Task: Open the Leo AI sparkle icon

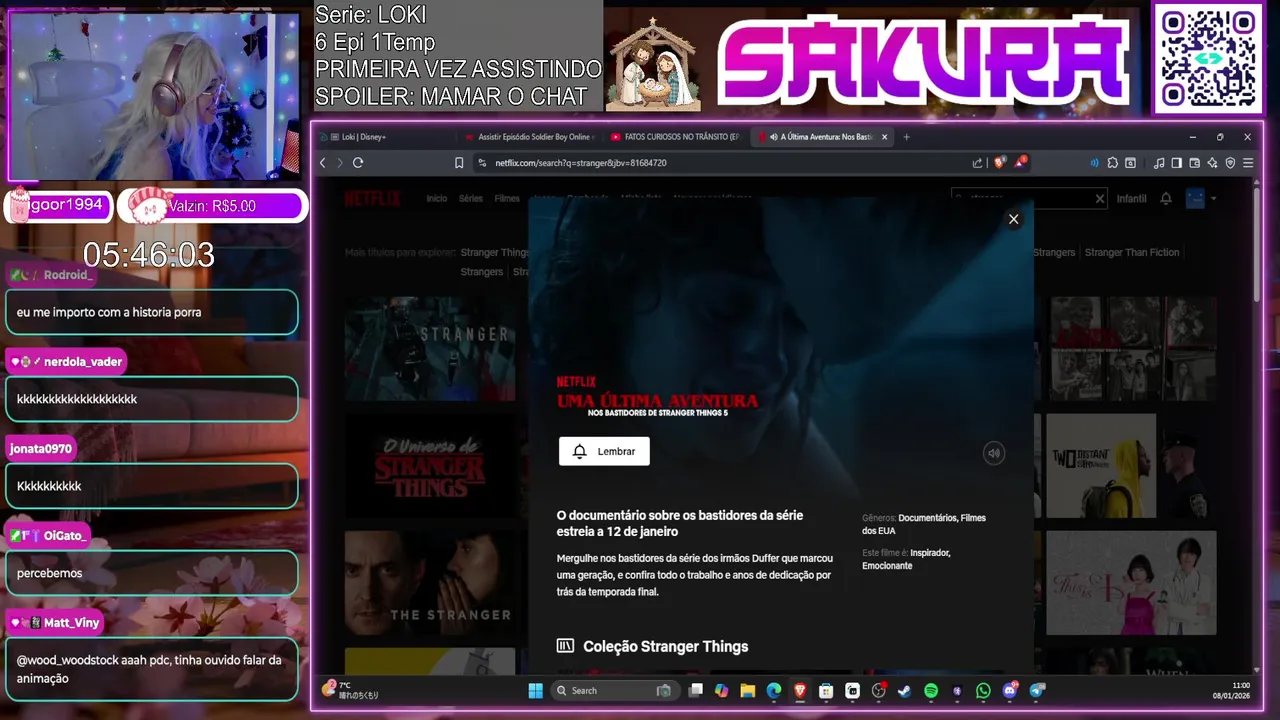Action: click(x=1212, y=163)
